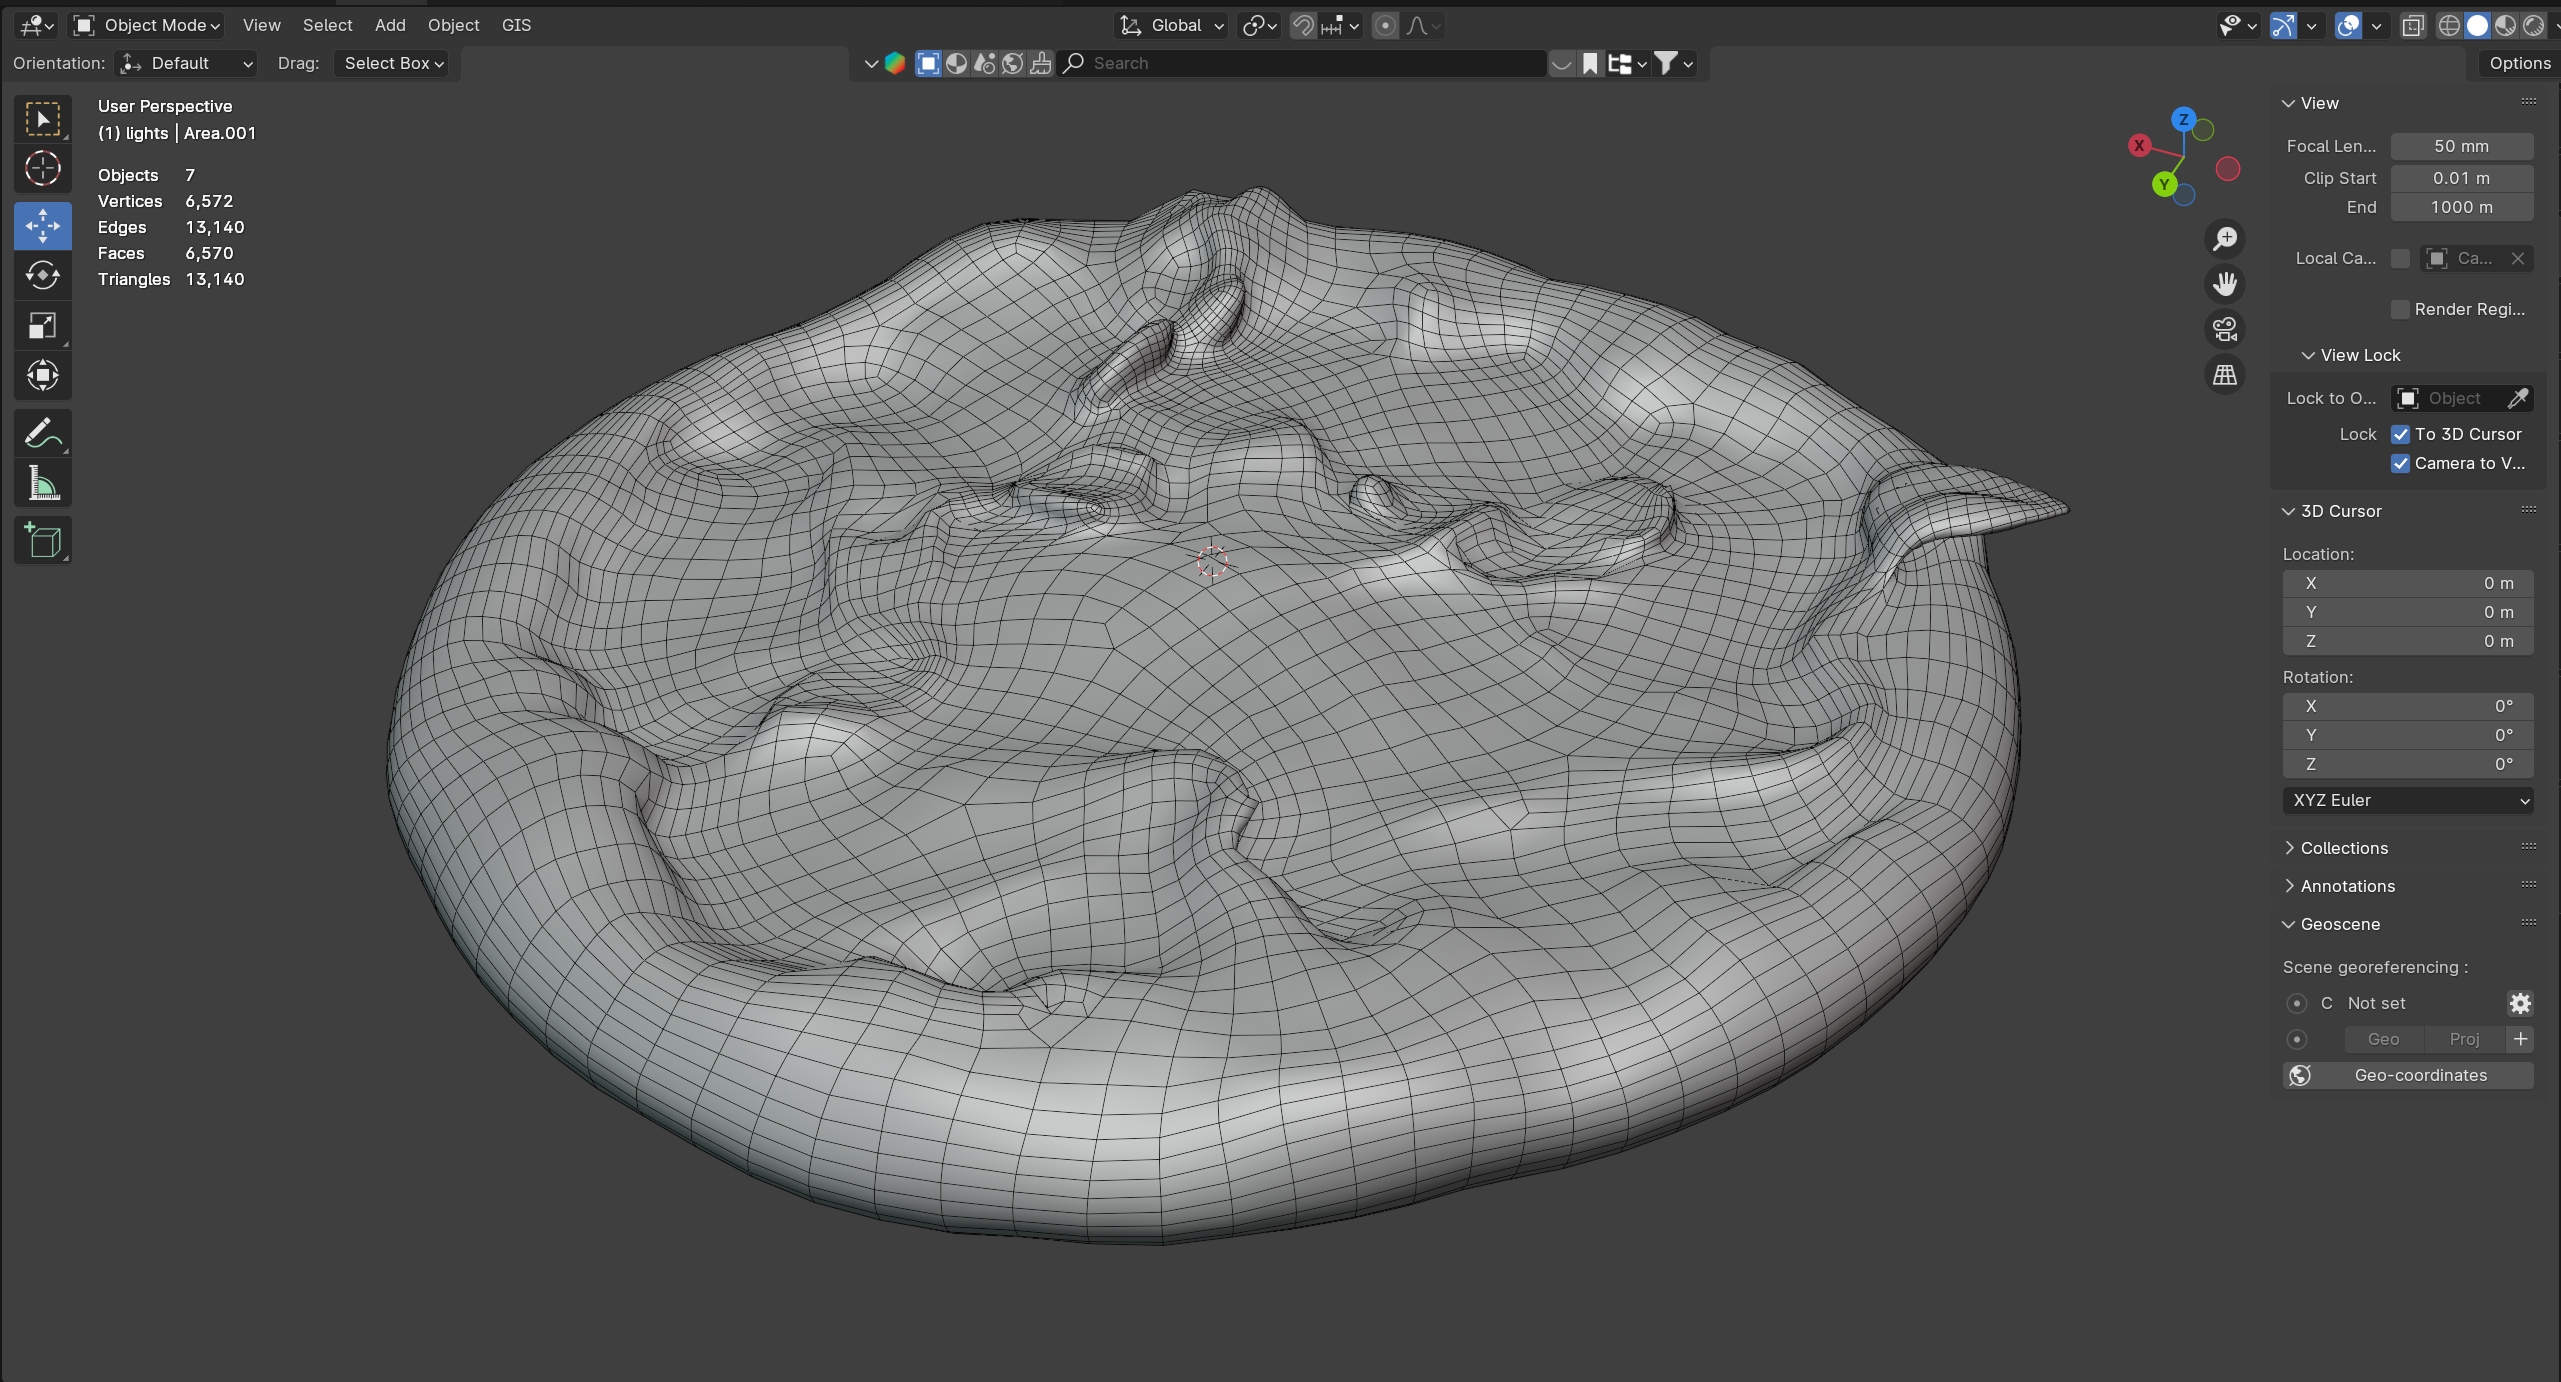Open the Add menu
Image resolution: width=2561 pixels, height=1382 pixels.
pyautogui.click(x=390, y=25)
